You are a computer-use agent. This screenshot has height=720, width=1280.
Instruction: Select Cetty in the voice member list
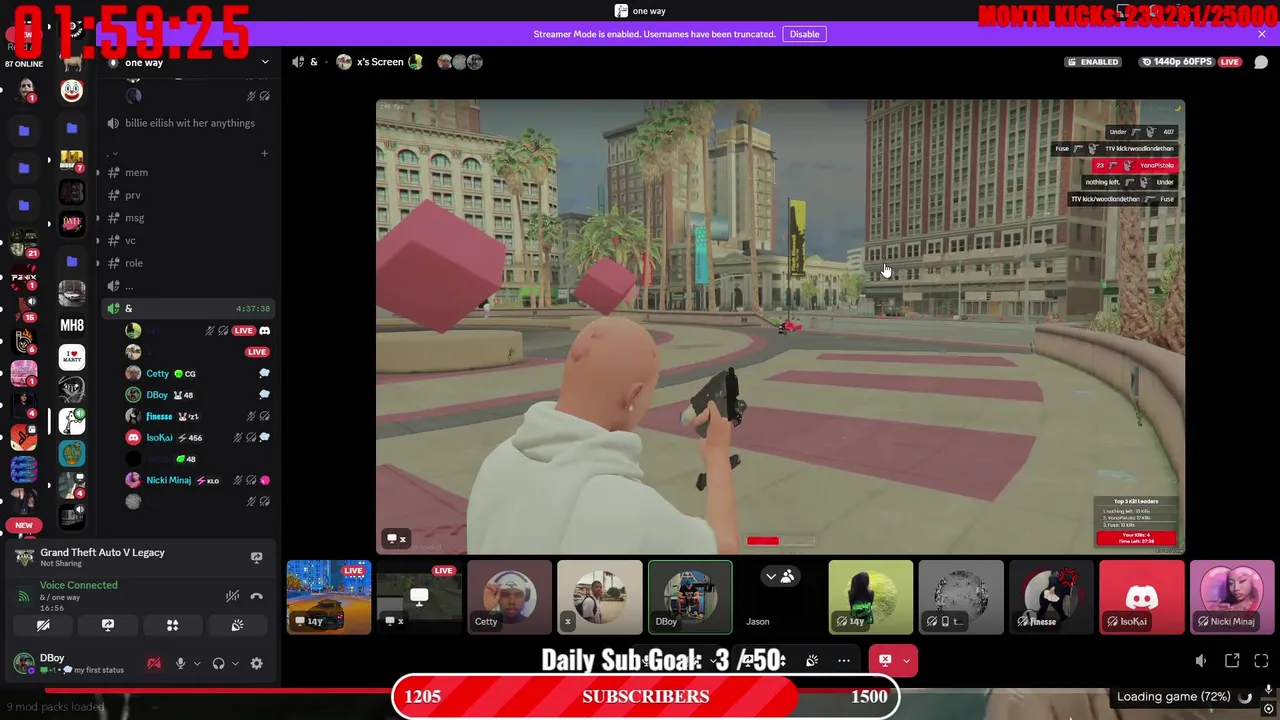point(197,373)
